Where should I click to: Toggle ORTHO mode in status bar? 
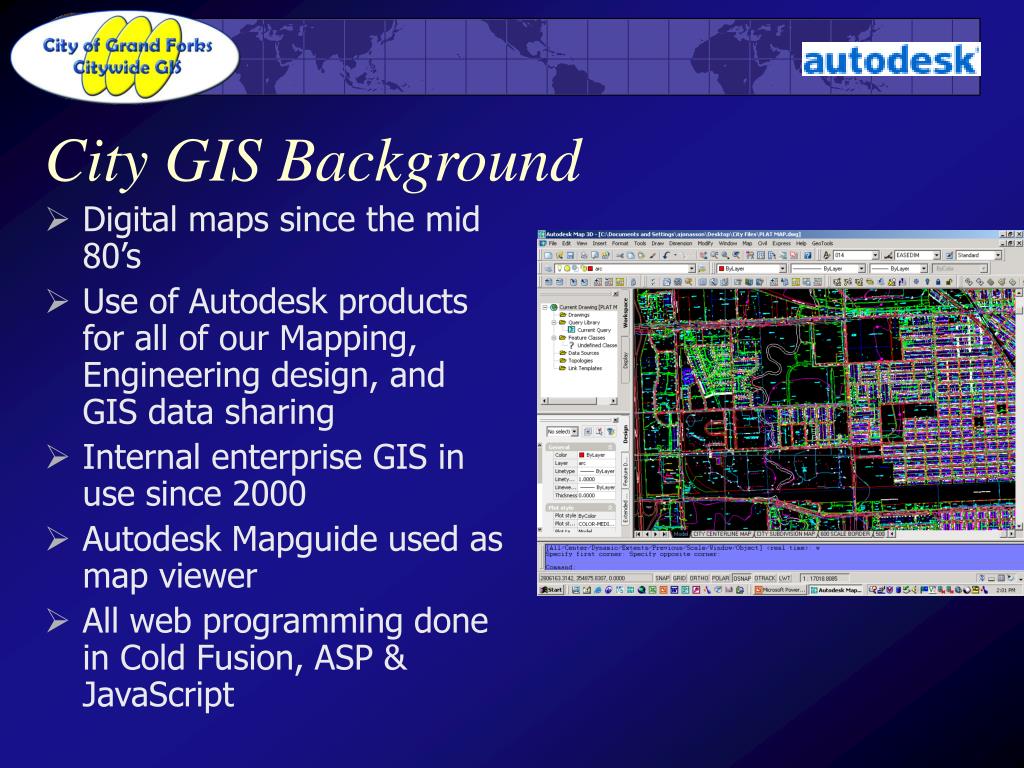[x=699, y=578]
